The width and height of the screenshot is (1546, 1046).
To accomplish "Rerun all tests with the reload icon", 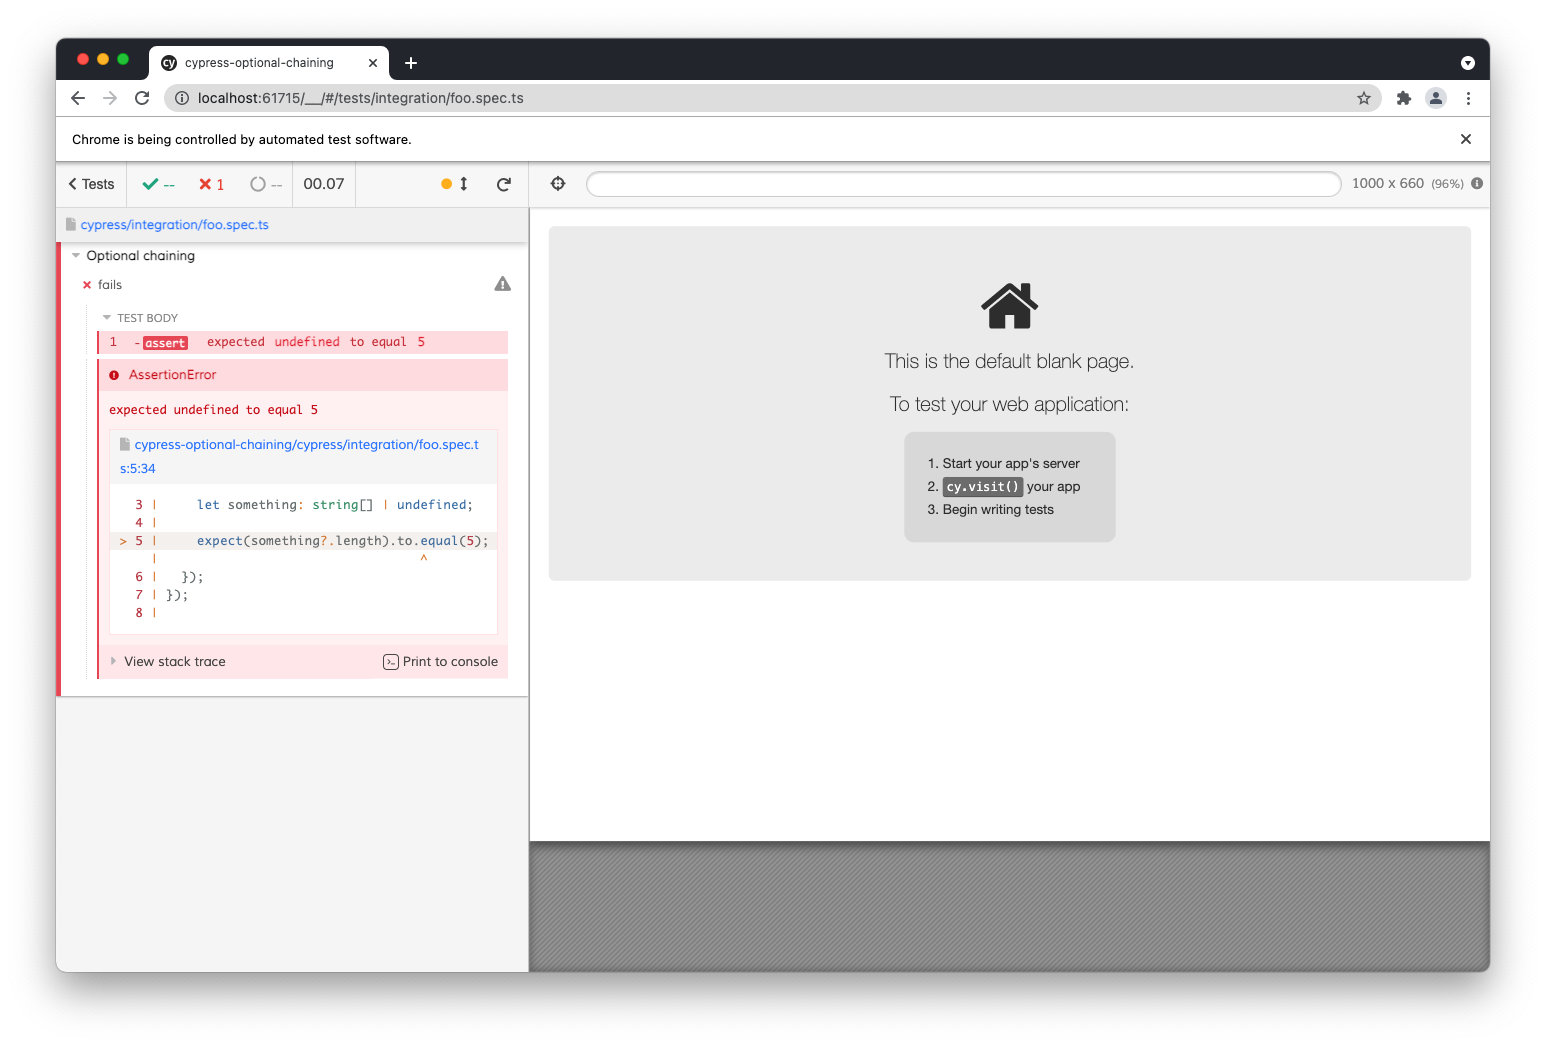I will [x=504, y=184].
